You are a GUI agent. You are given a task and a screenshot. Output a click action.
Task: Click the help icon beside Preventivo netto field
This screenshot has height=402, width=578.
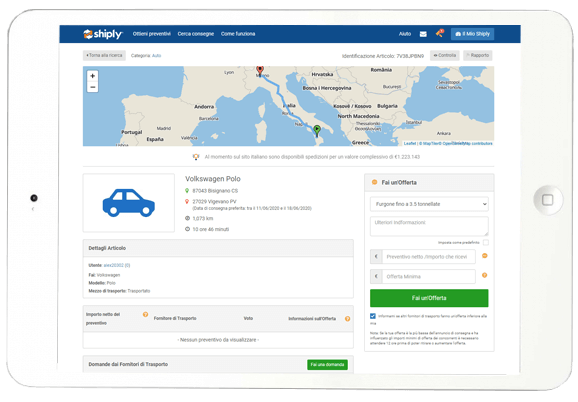click(485, 256)
